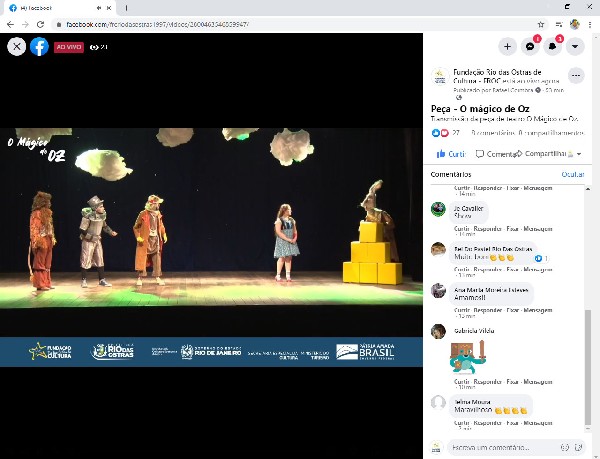Click the viewer count eye icon
Screen dimensions: 600x459
(x=94, y=47)
